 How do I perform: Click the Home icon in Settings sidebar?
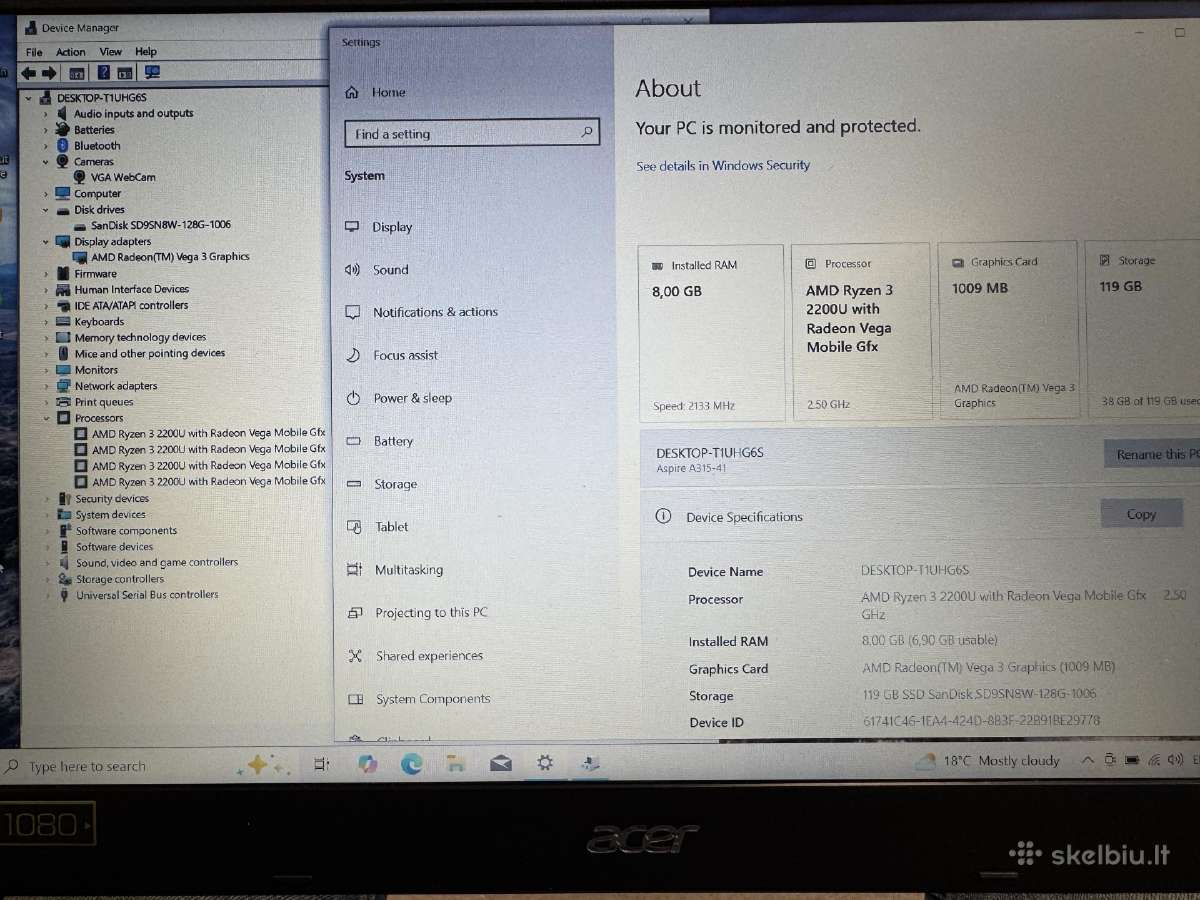point(352,92)
